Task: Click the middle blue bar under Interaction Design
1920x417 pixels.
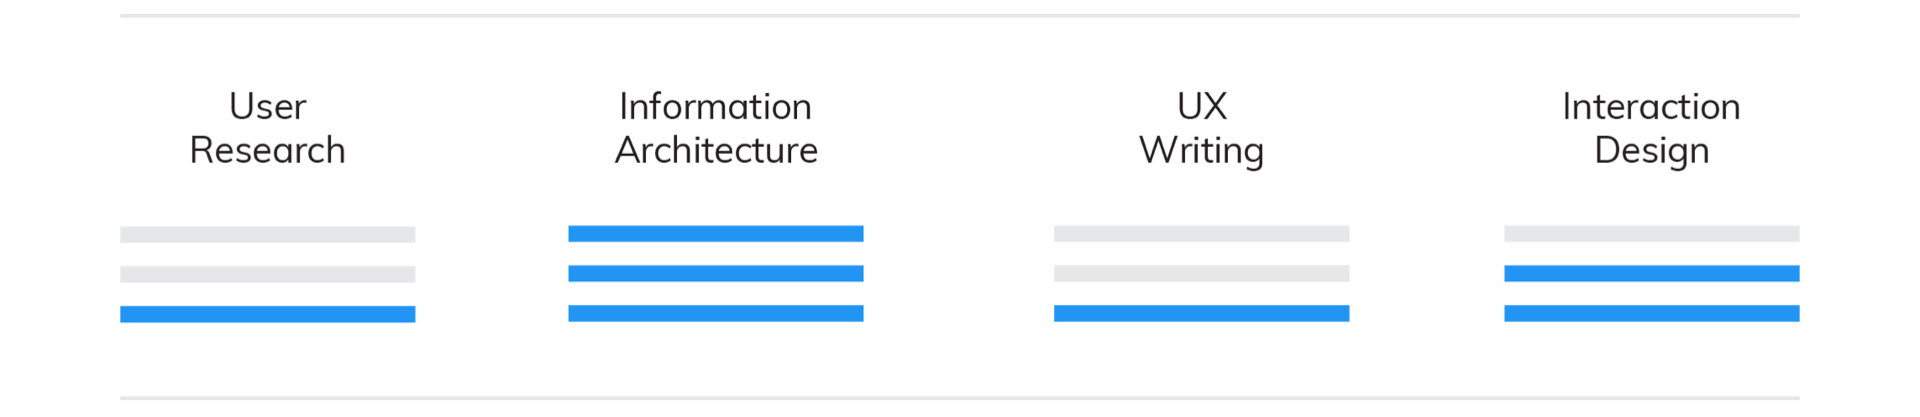Action: point(1651,273)
